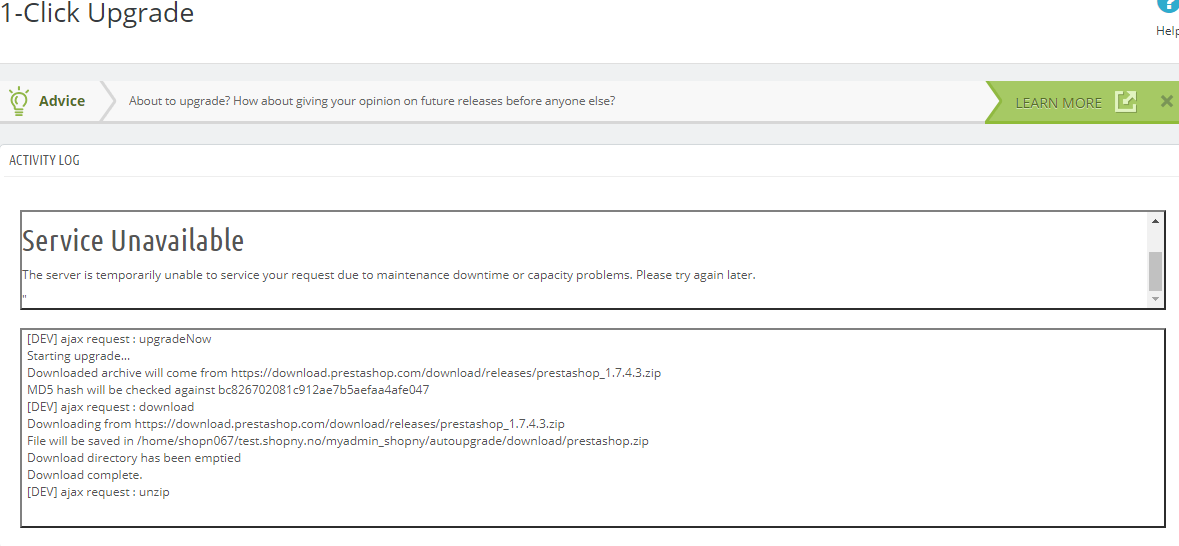
Task: Click the 1-Click Upgrade page title
Action: click(97, 14)
